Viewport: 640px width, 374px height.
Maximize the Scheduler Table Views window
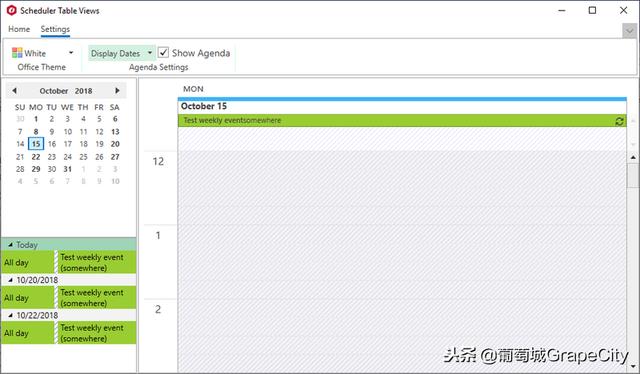click(592, 10)
